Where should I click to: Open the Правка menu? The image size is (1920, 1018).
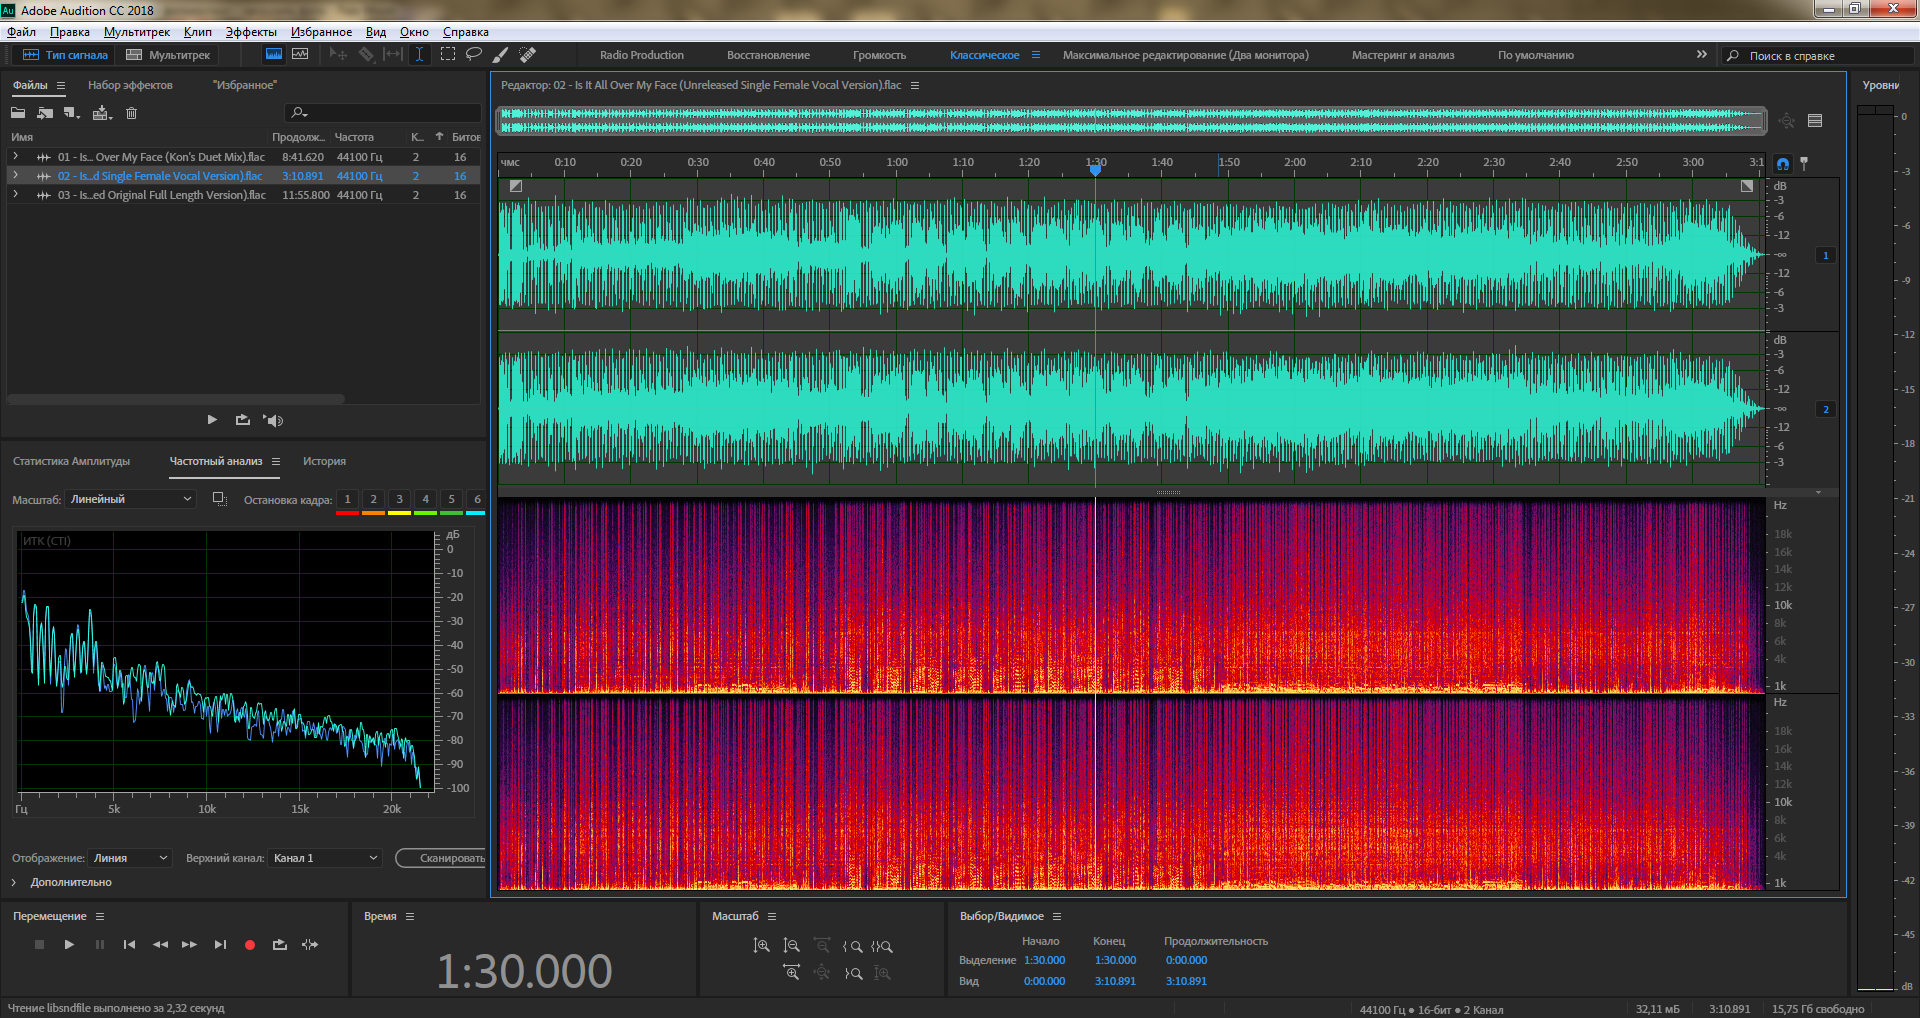coord(69,32)
